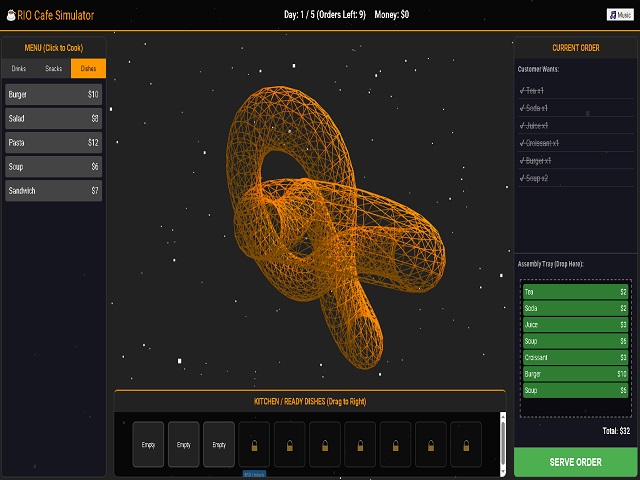The image size is (640, 480).
Task: Click the last padlock slot in the kitchen
Action: pyautogui.click(x=466, y=444)
